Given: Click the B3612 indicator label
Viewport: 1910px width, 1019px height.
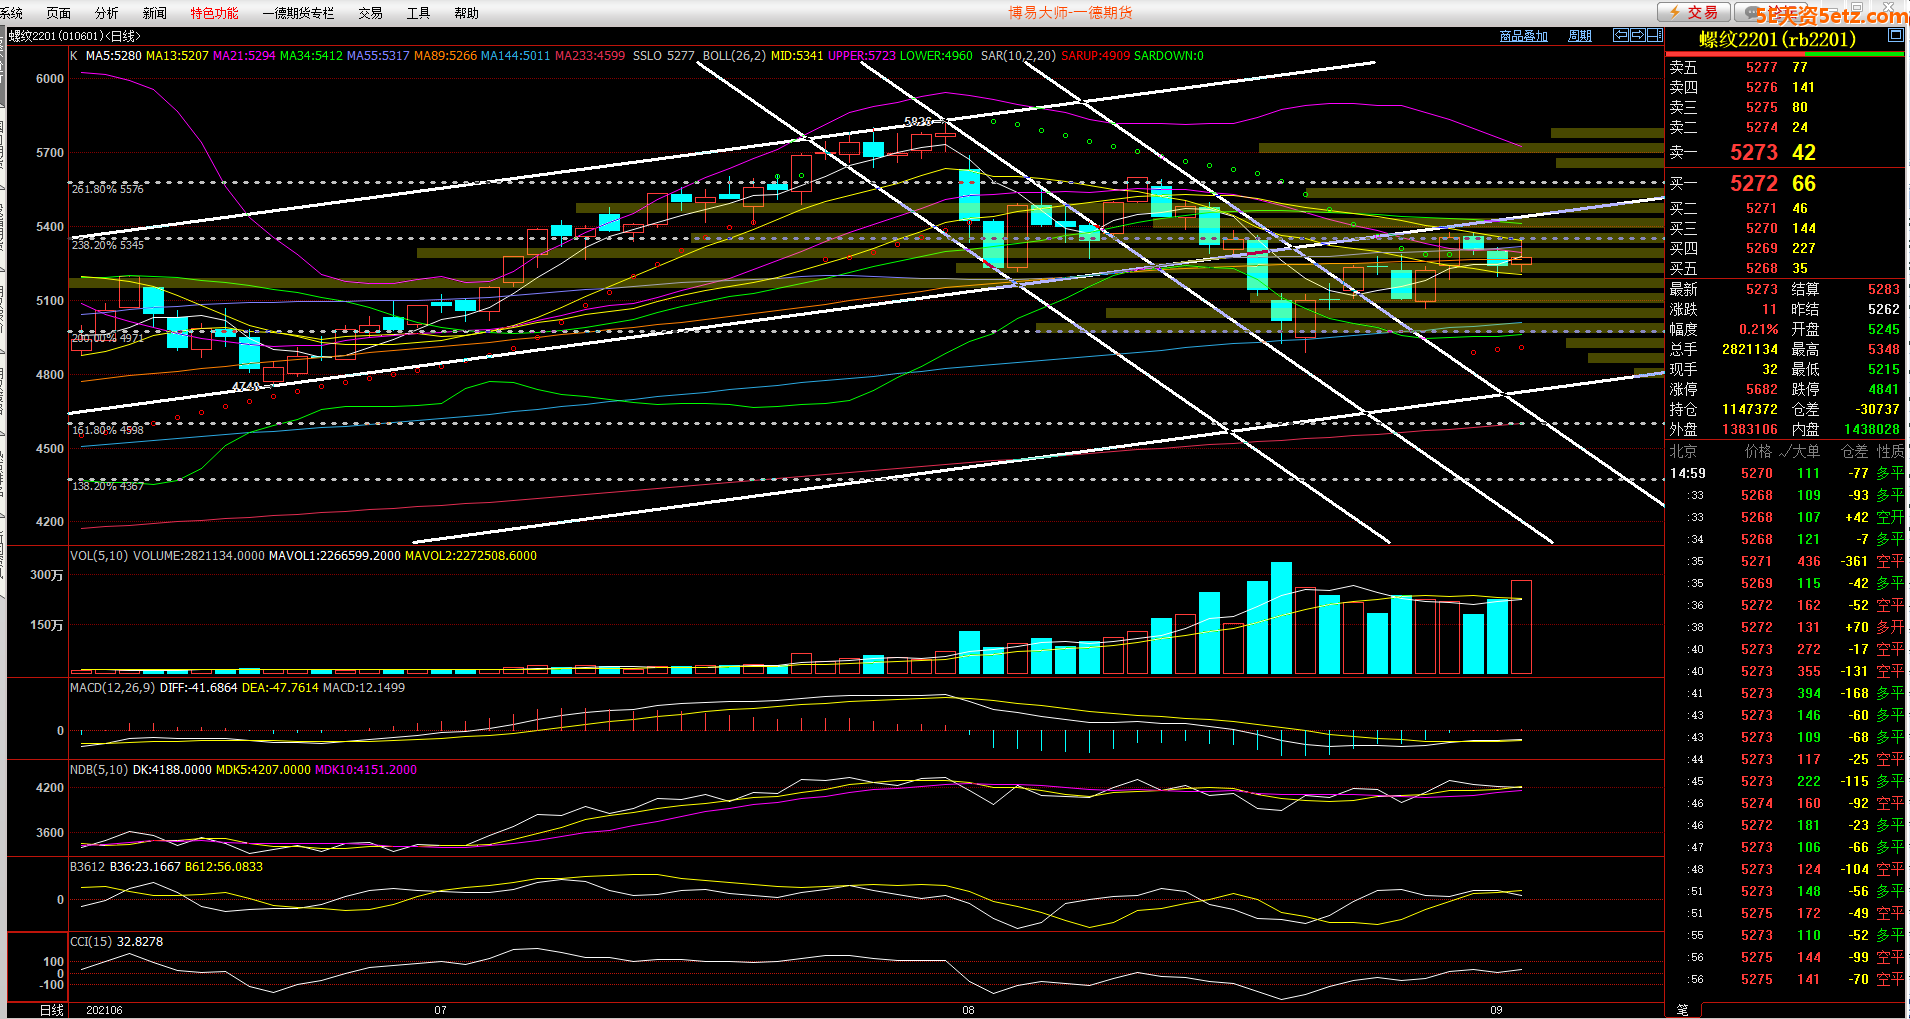Looking at the screenshot, I should tap(87, 867).
